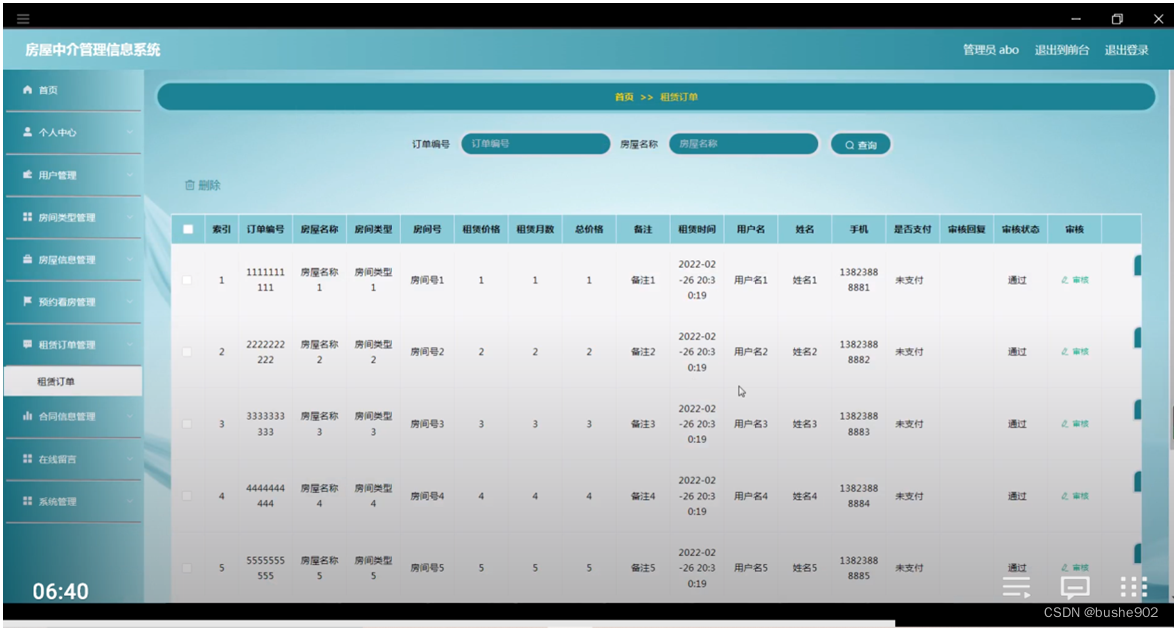1174x628 pixels.
Task: Expand the 预约看房管理 chevron
Action: (130, 302)
